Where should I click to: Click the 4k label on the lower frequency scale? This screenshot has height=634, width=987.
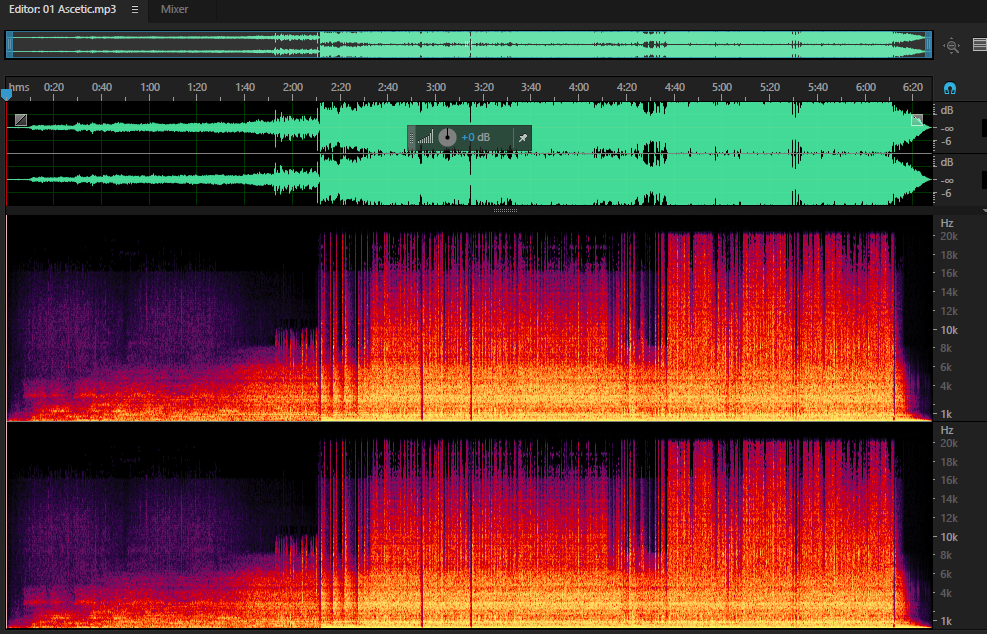[946, 593]
